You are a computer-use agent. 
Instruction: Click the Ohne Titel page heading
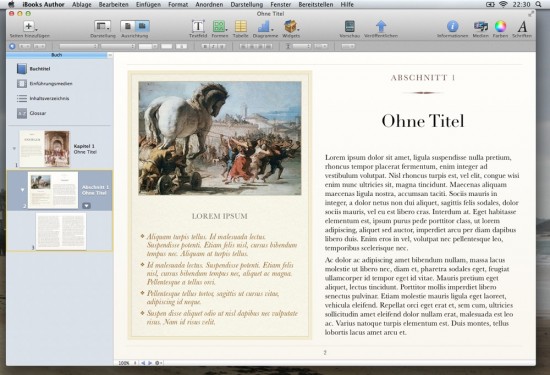pyautogui.click(x=423, y=121)
